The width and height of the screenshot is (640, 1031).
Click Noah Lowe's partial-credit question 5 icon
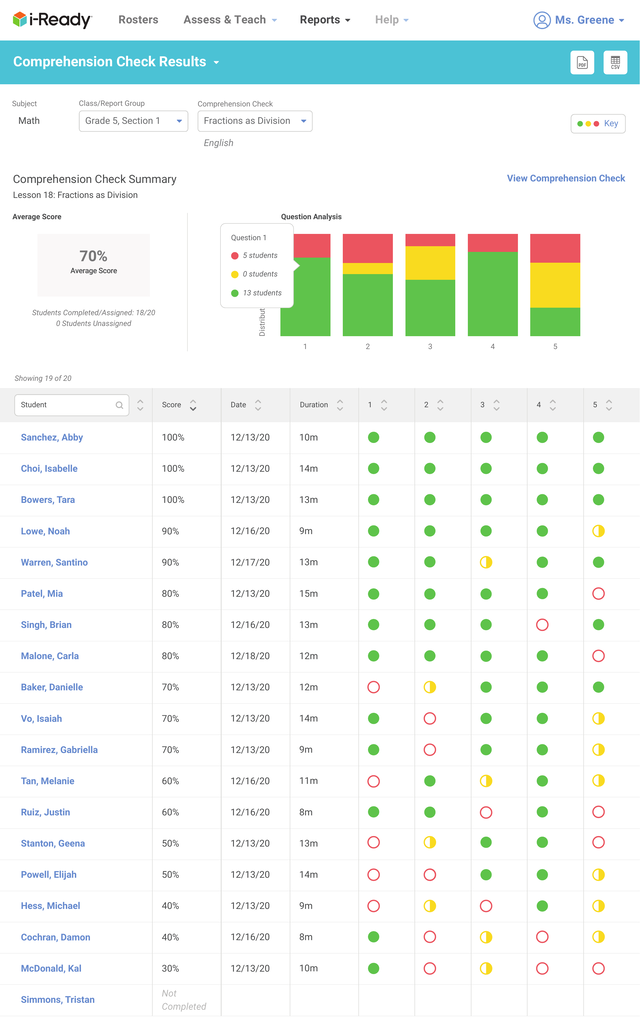pyautogui.click(x=599, y=531)
